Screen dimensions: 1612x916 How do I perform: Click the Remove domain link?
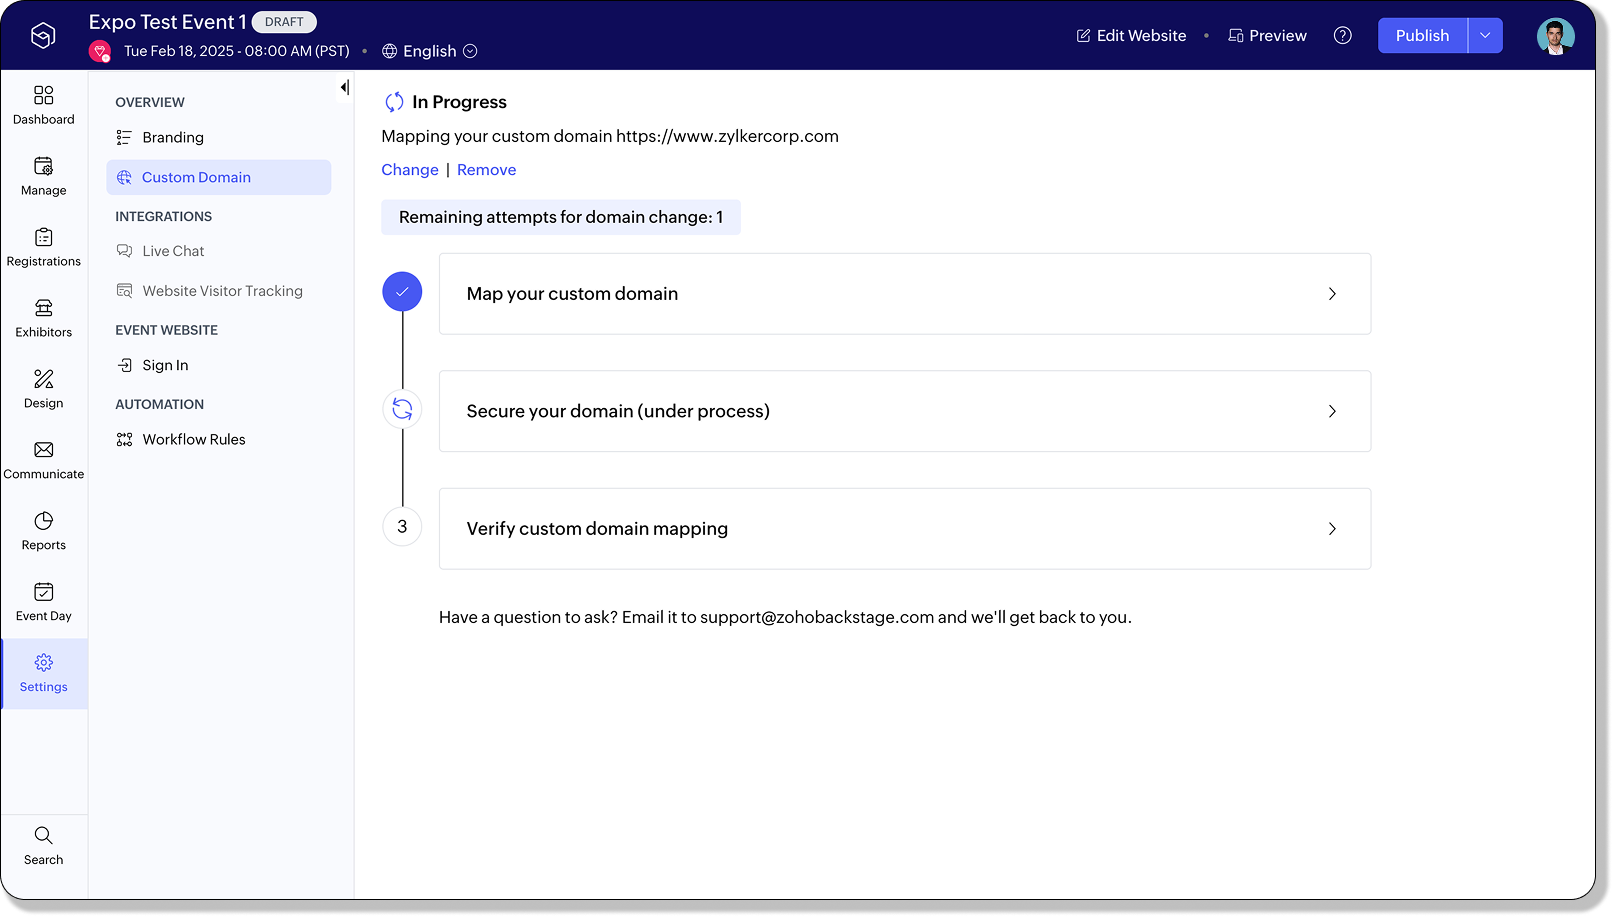point(487,170)
